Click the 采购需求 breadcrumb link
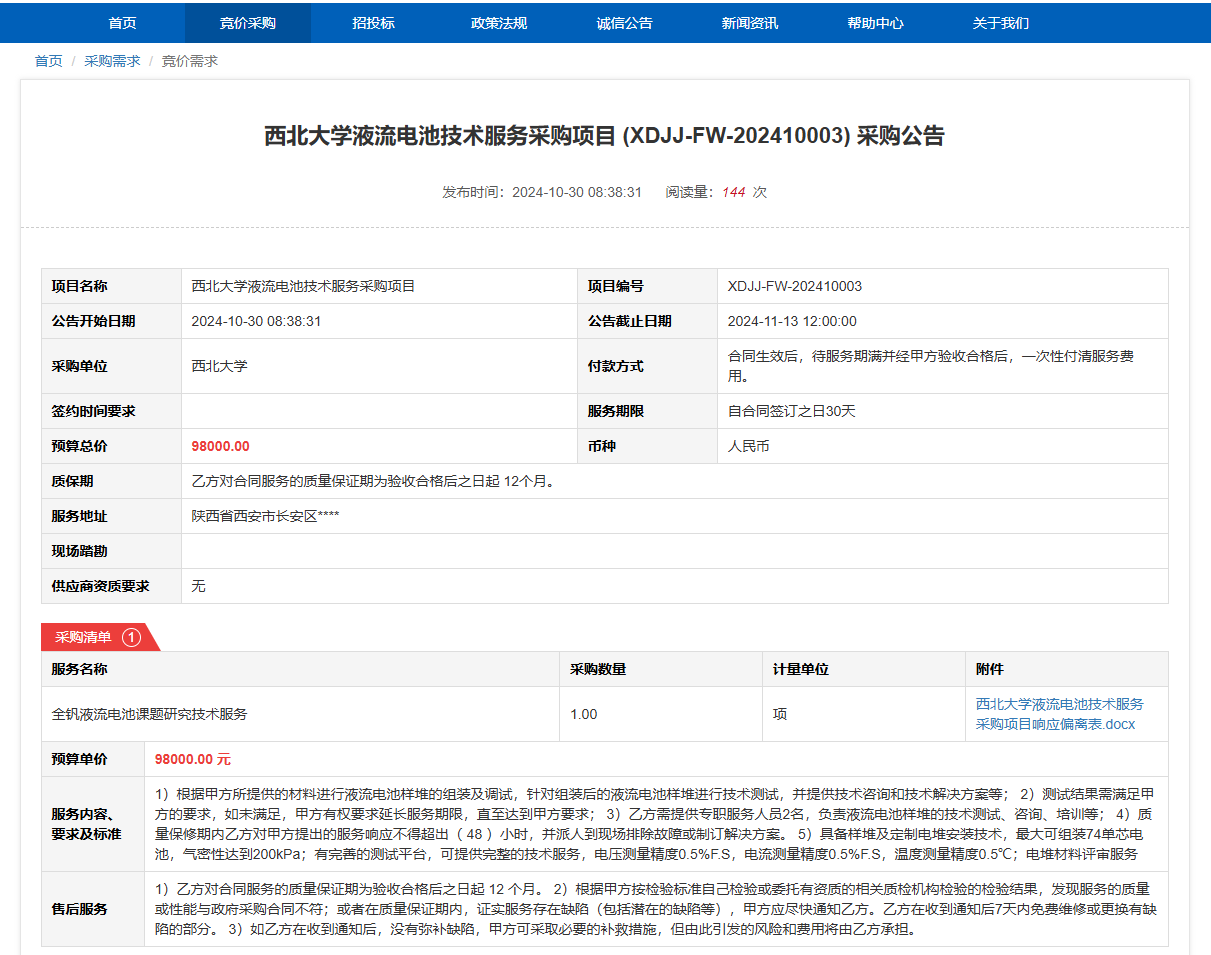 click(112, 61)
